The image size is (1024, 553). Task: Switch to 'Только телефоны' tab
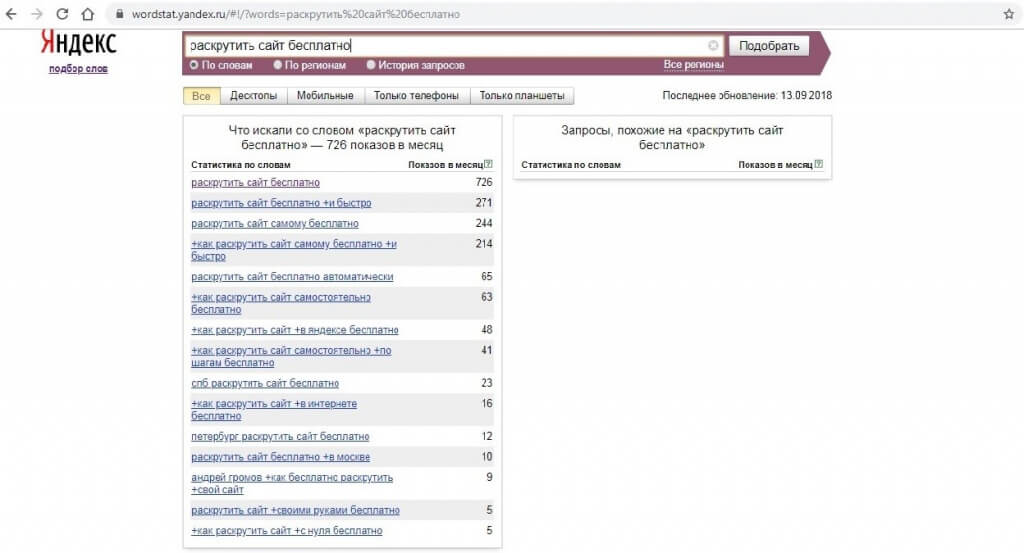click(416, 96)
